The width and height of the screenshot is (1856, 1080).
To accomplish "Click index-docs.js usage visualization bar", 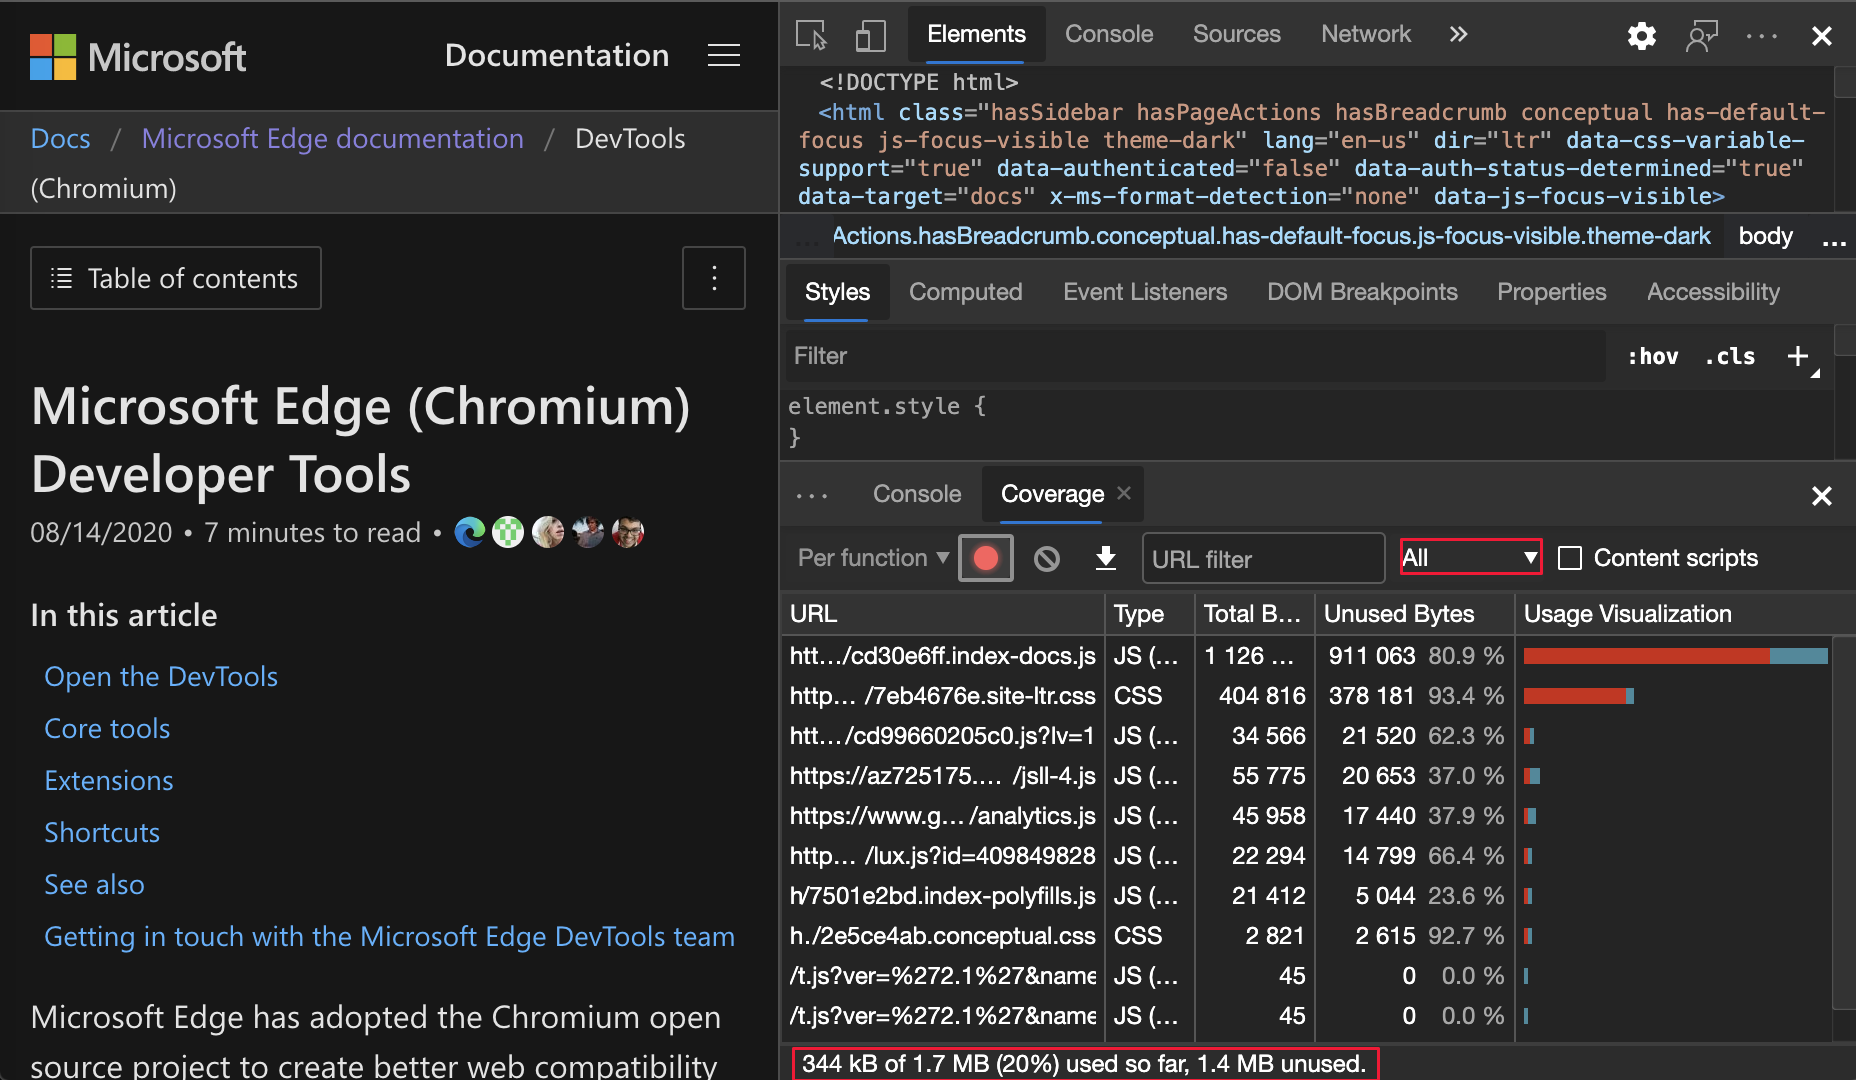I will click(x=1676, y=656).
